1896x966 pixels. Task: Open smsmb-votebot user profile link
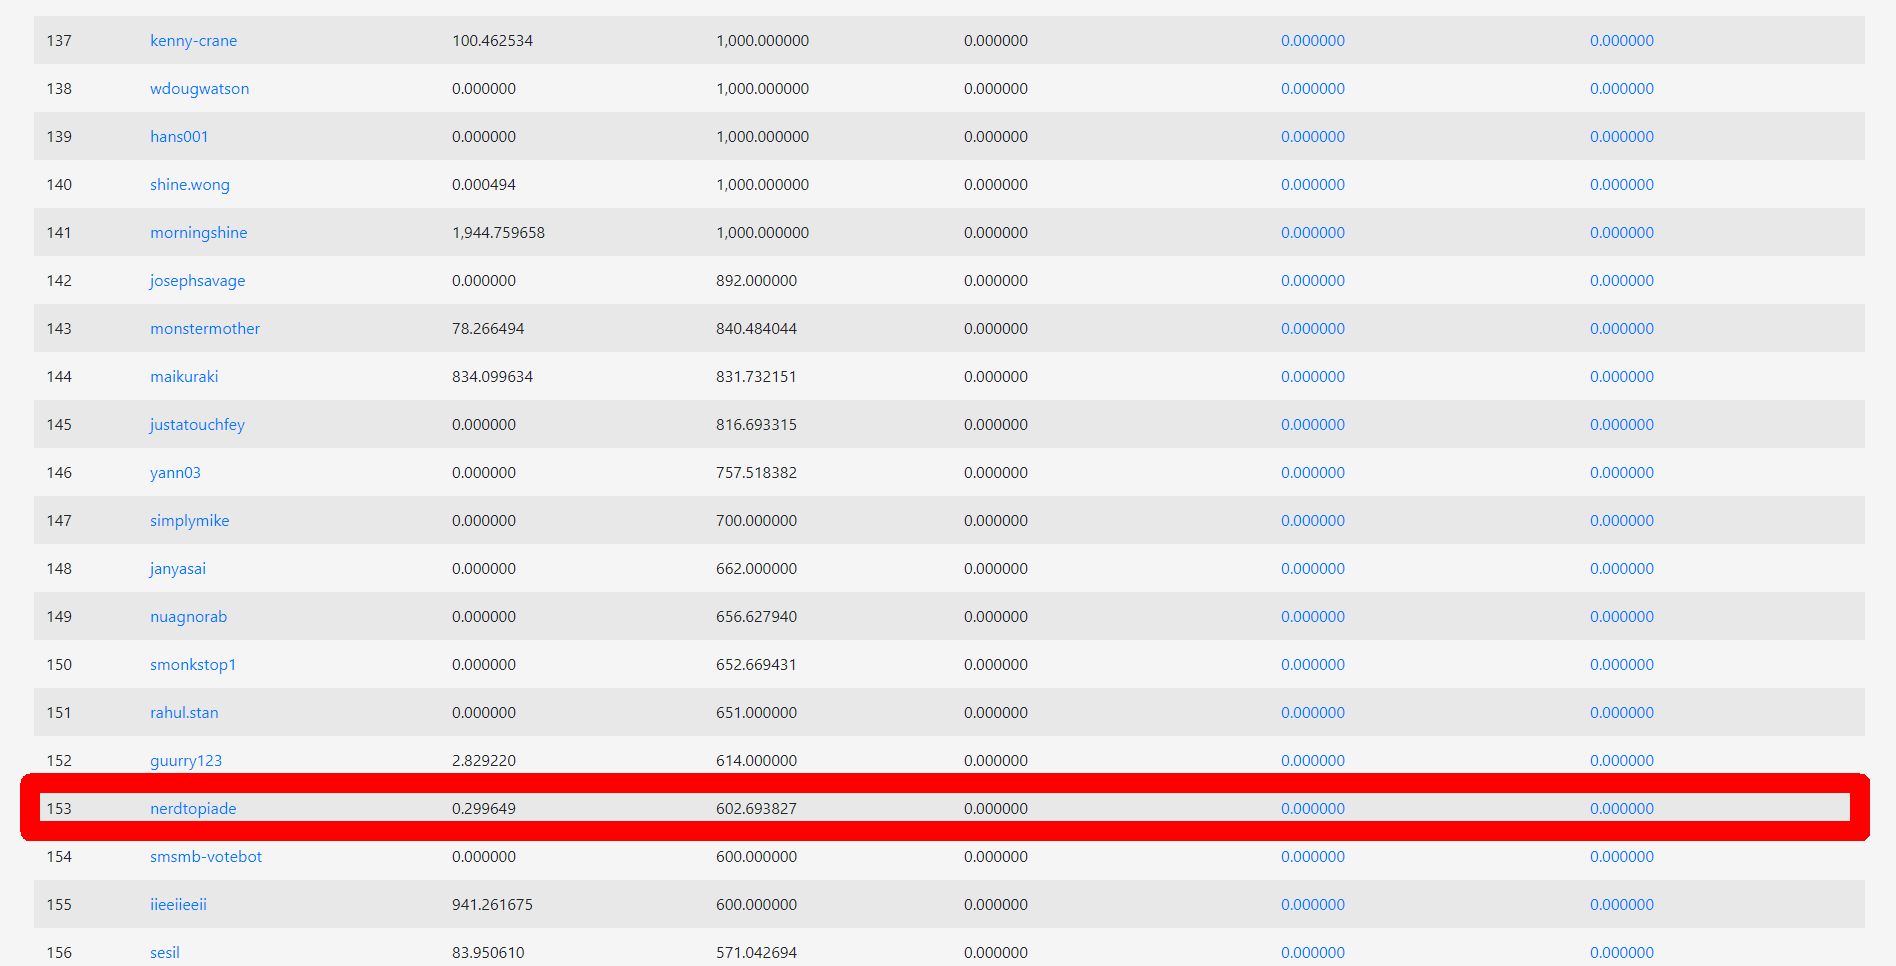coord(206,857)
